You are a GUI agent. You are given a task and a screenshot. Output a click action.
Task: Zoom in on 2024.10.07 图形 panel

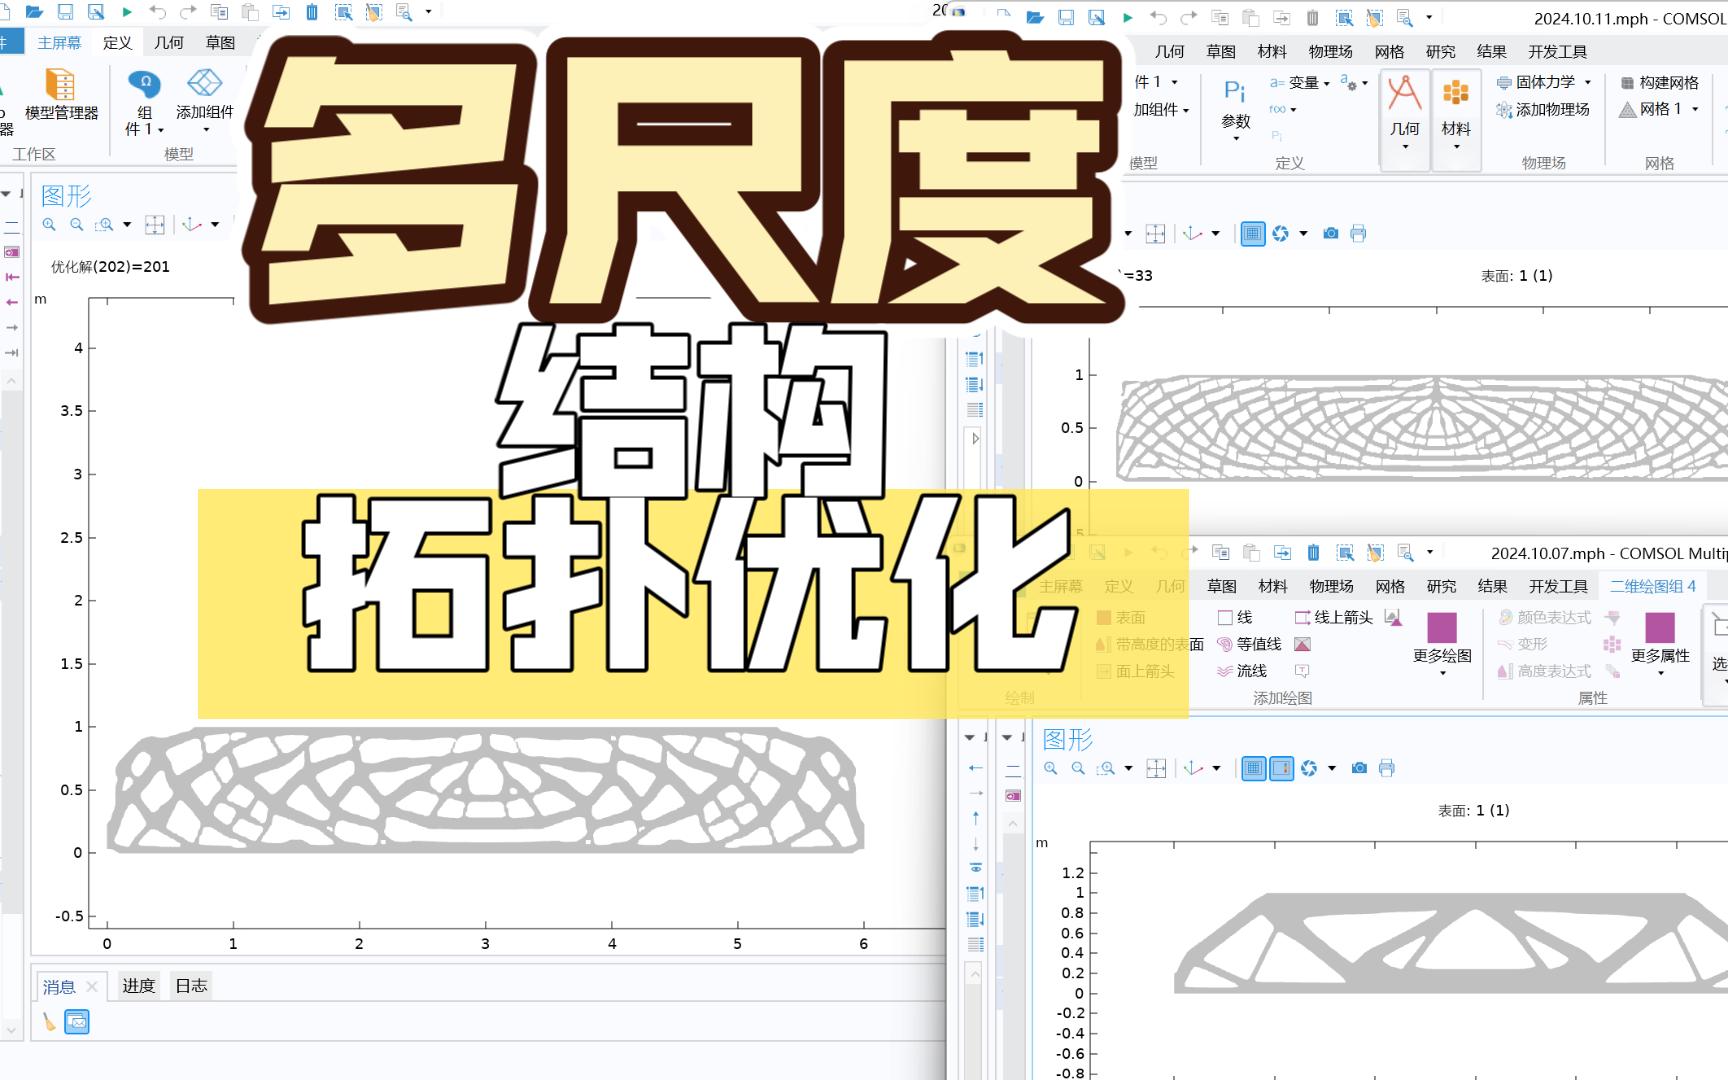coord(1050,769)
